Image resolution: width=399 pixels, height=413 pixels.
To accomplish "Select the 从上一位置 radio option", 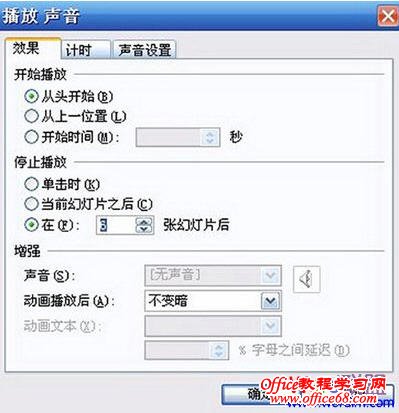I will [31, 116].
